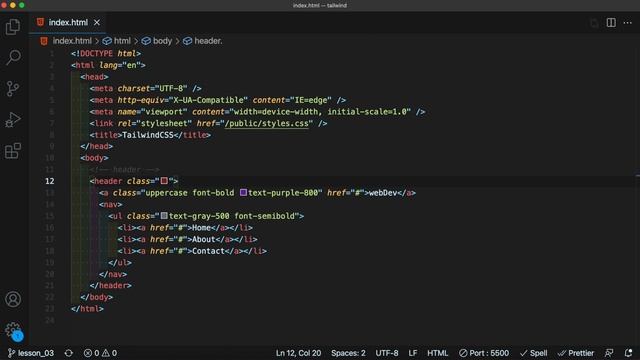Image resolution: width=640 pixels, height=360 pixels.
Task: Click the lesson_03 git branch indicator
Action: (31, 353)
